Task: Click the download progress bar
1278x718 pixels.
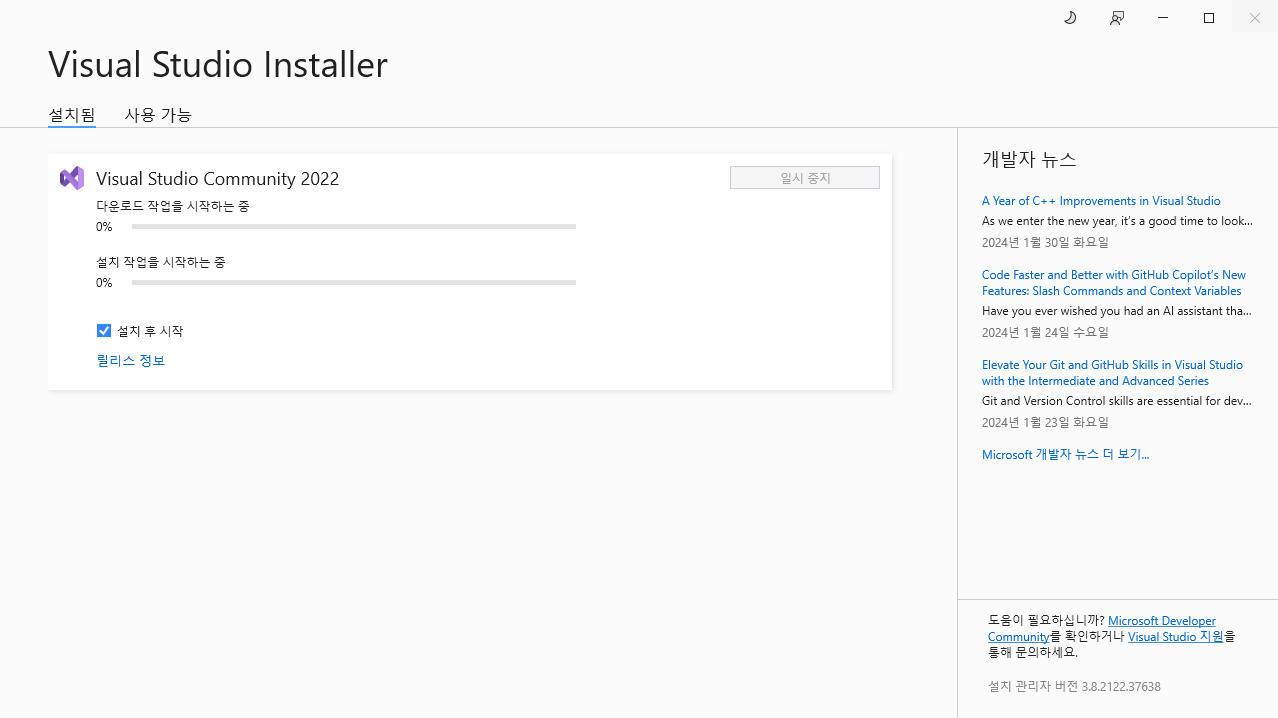Action: [354, 227]
